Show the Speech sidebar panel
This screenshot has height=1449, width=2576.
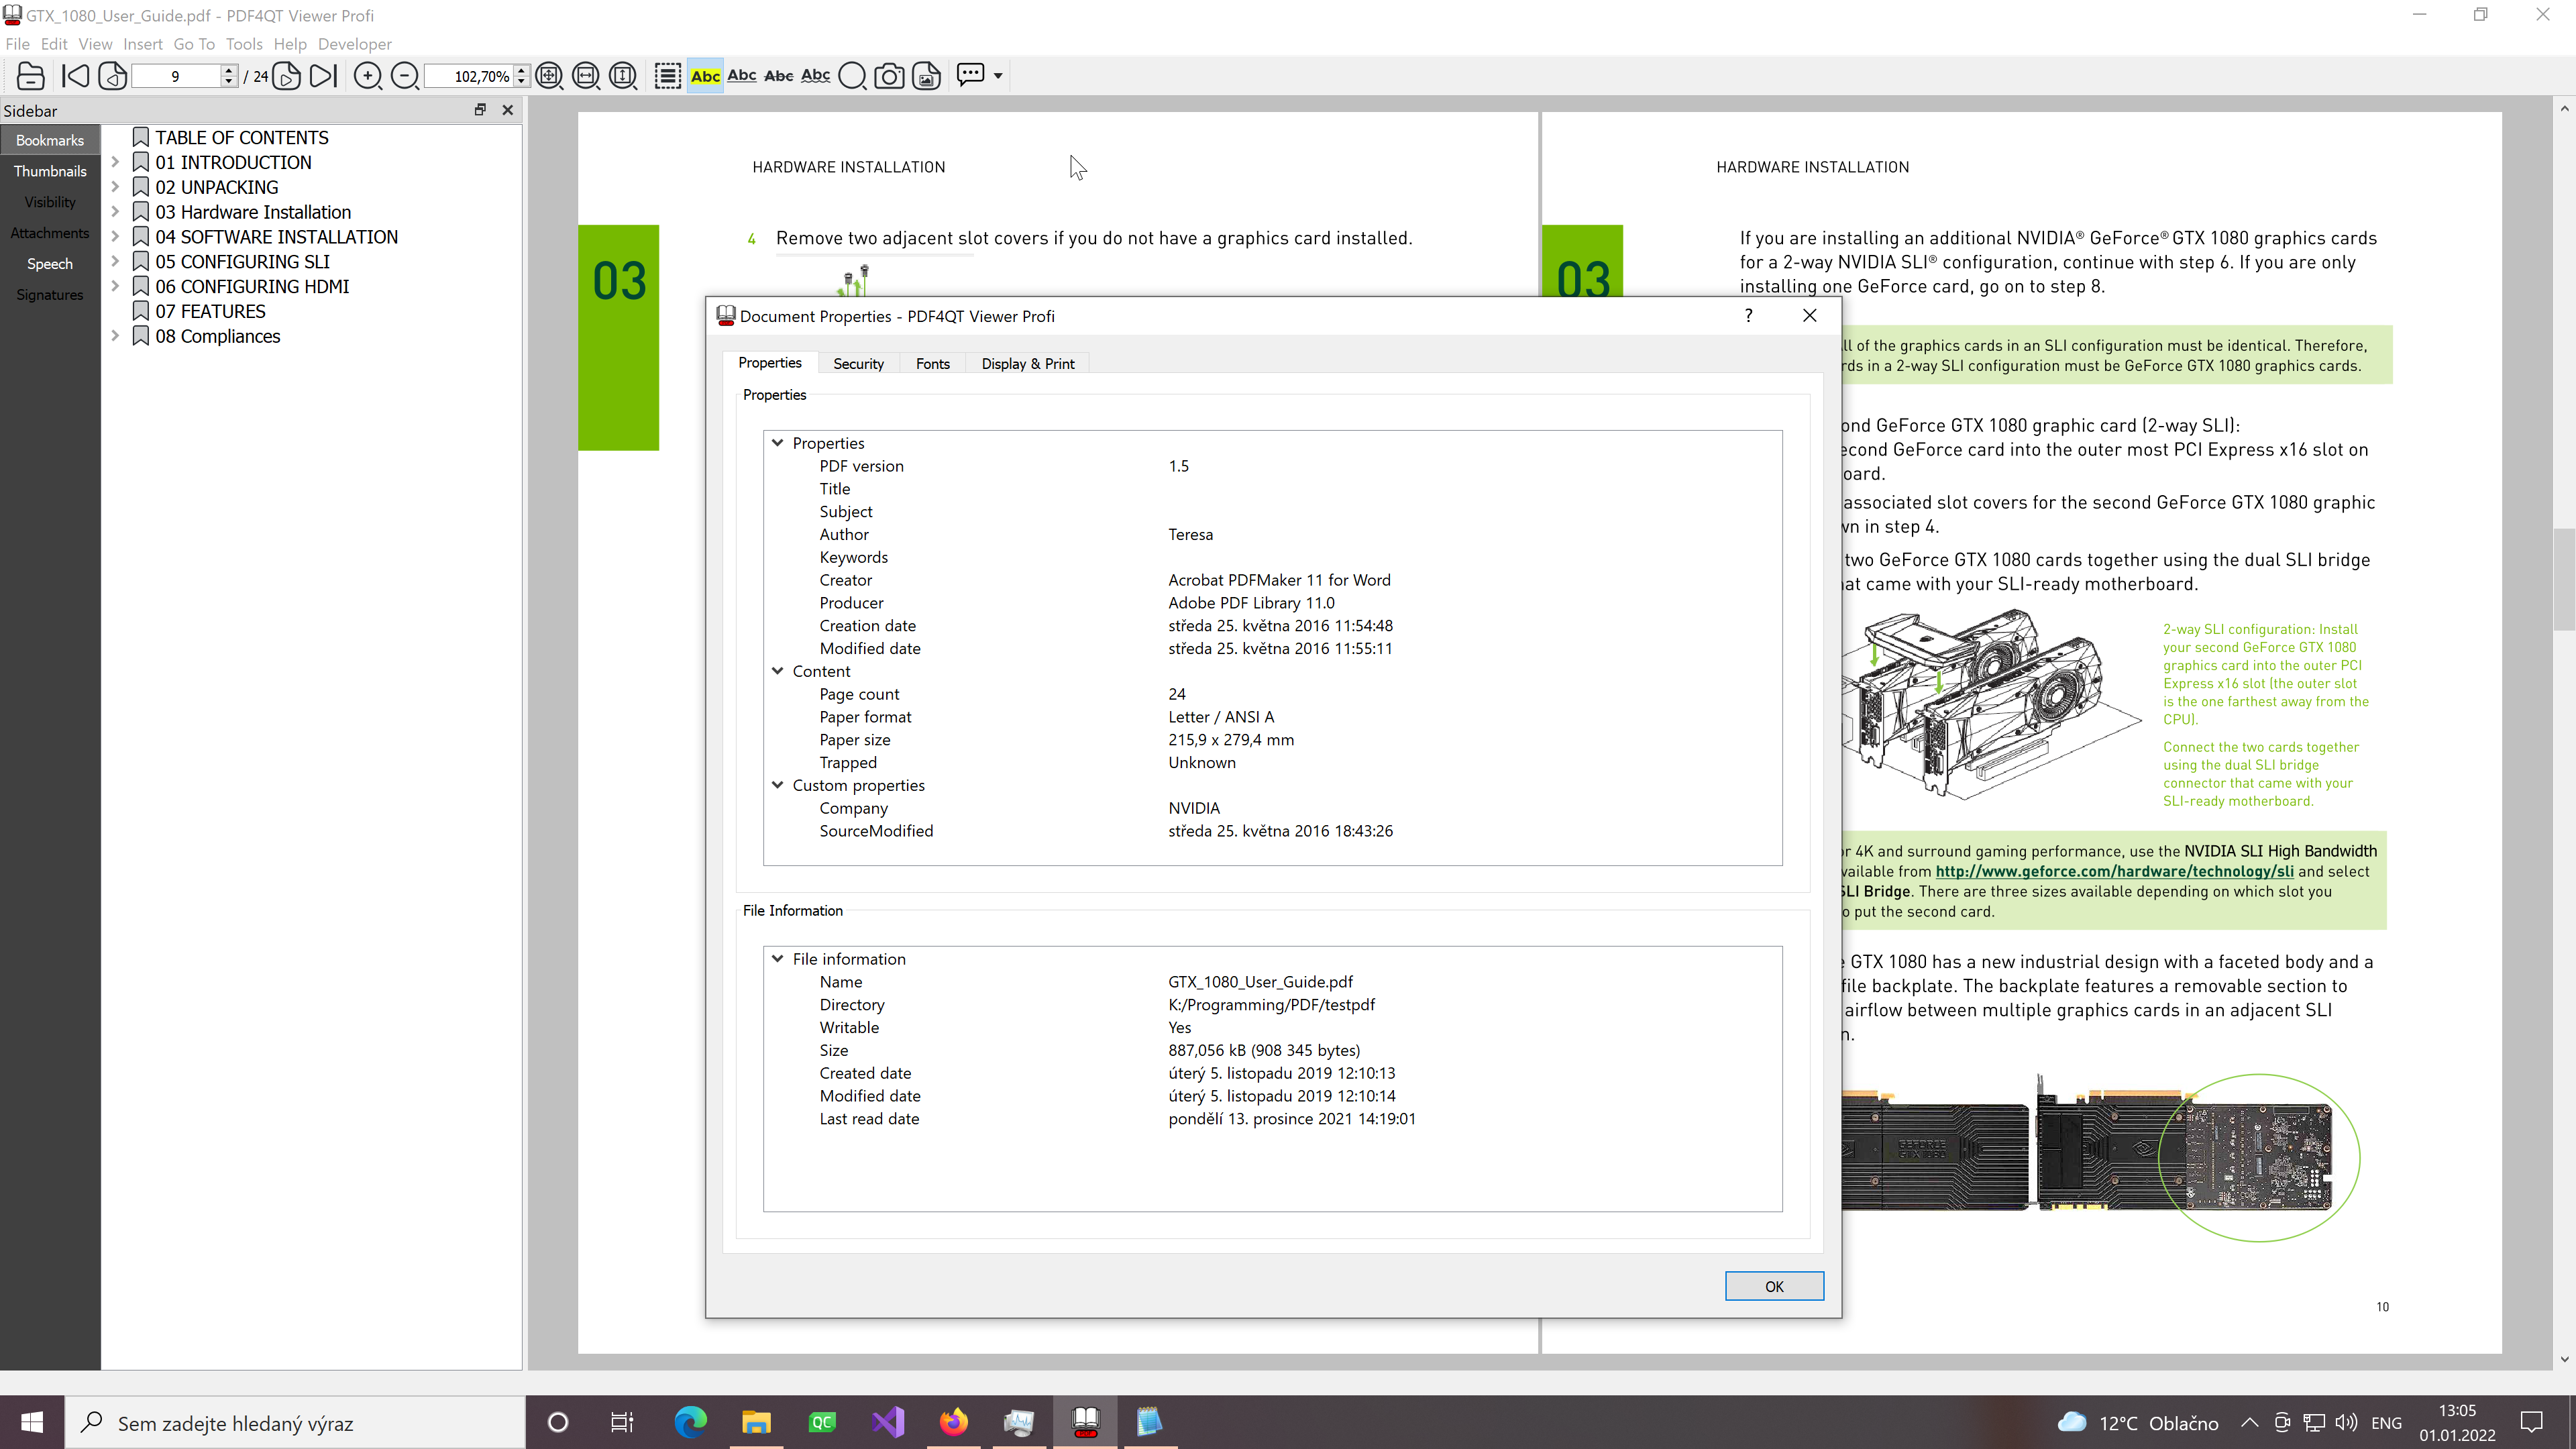coord(50,264)
